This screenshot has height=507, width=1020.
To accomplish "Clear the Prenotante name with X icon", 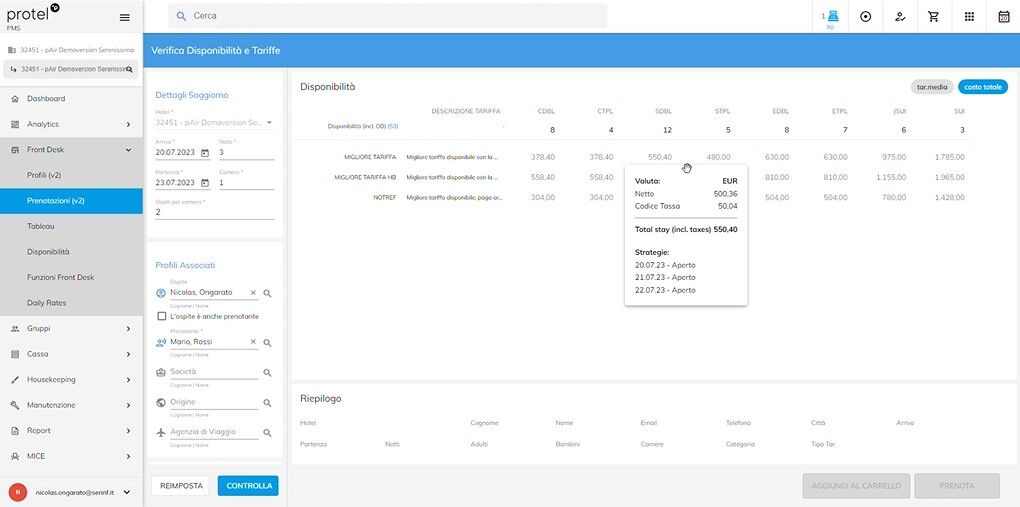I will click(253, 342).
